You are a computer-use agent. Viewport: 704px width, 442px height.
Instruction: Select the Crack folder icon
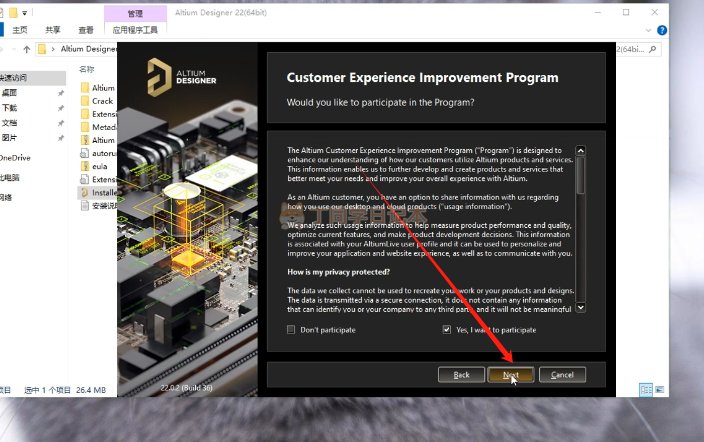(84, 101)
